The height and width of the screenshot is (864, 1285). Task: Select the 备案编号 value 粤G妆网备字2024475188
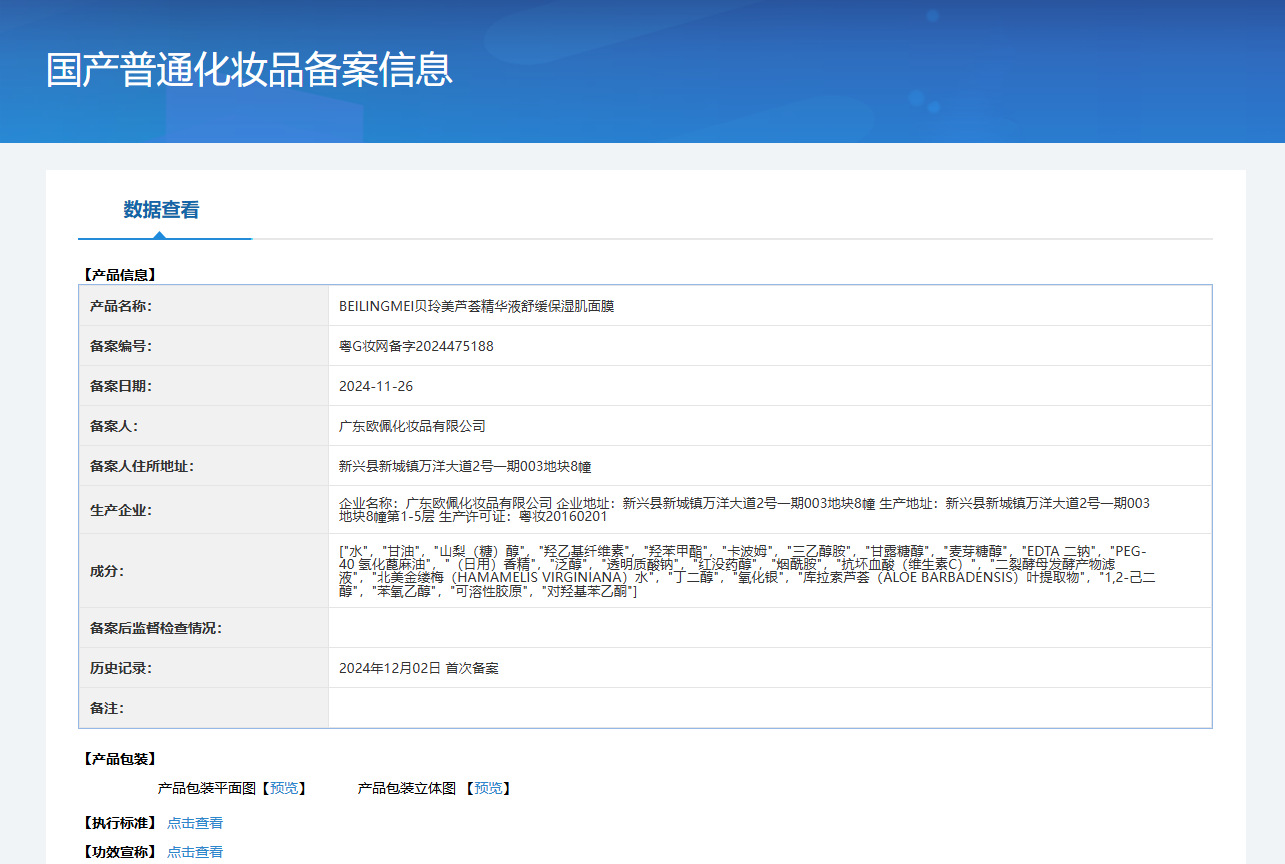416,346
